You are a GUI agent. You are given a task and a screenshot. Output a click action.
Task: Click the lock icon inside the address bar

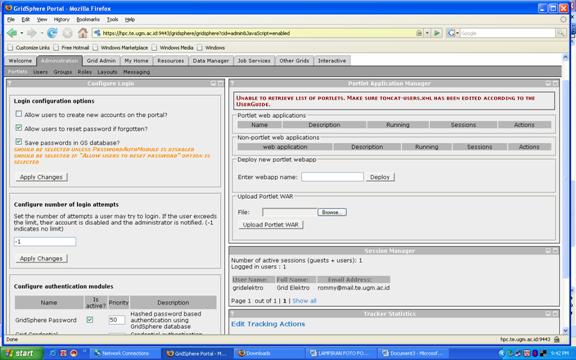tap(419, 33)
